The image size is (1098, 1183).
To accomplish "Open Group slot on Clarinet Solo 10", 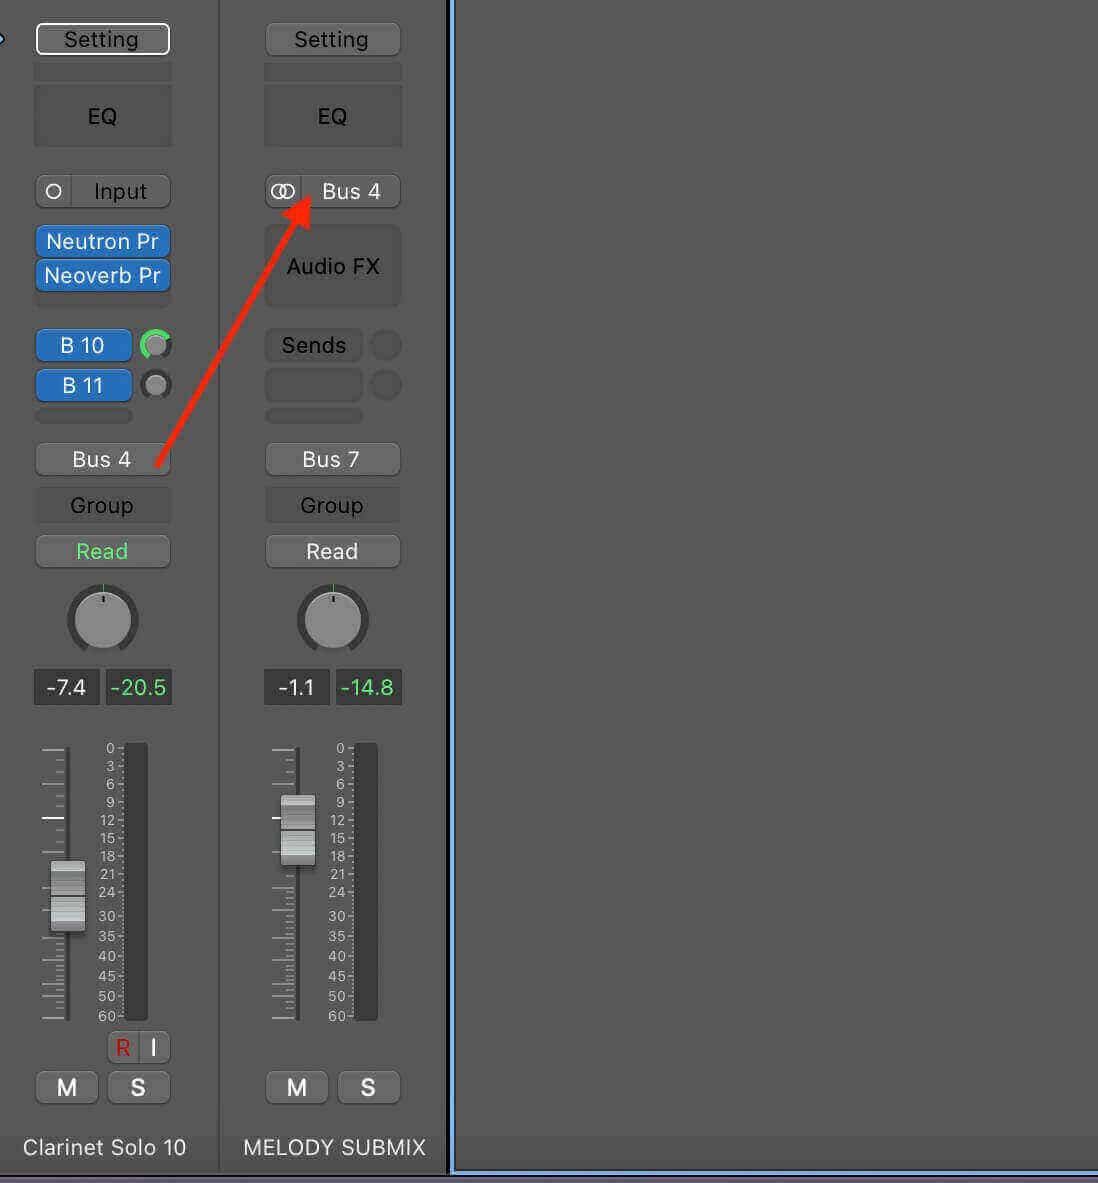I will (103, 505).
